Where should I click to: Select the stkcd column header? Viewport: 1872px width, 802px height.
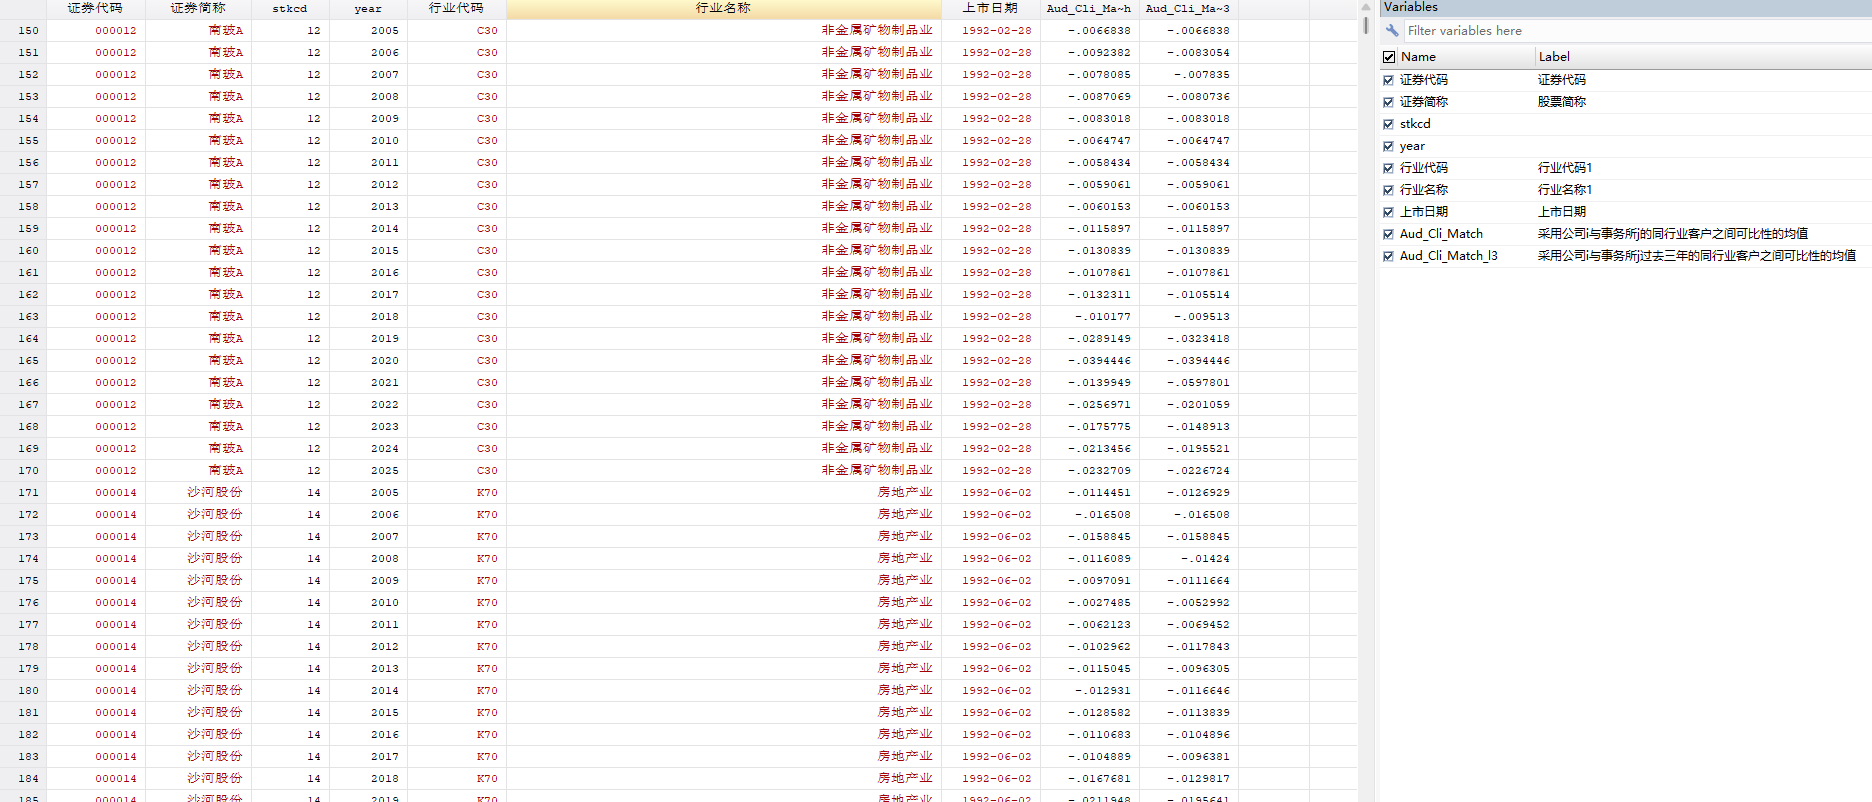click(290, 8)
